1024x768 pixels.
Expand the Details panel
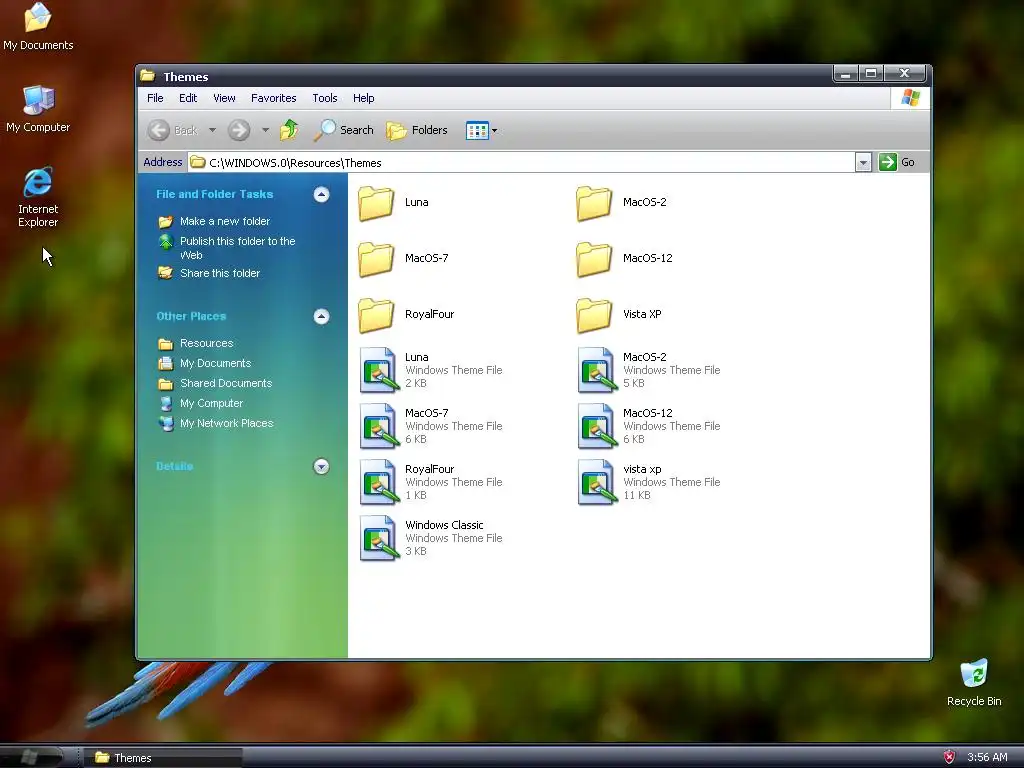321,466
